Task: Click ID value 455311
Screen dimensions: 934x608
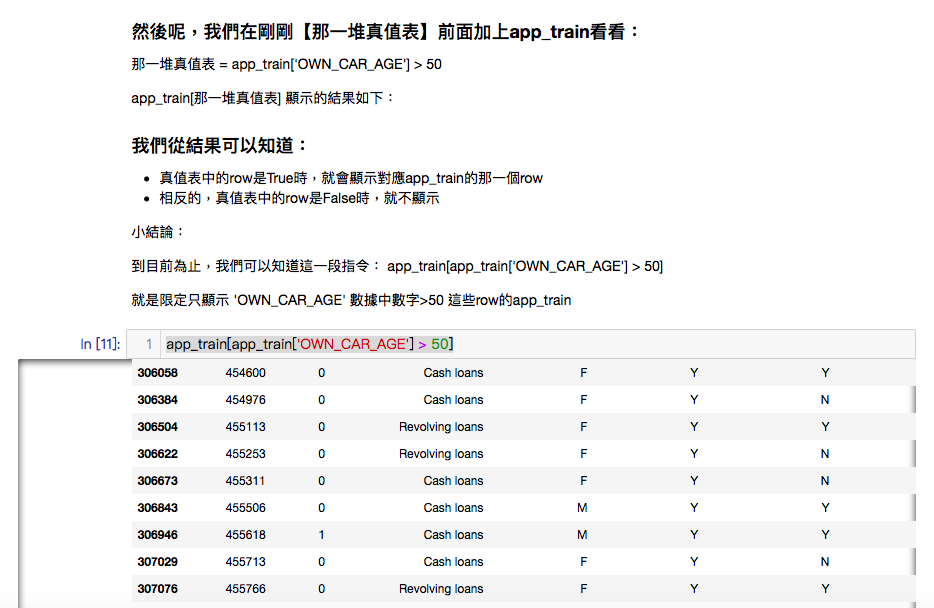Action: (x=245, y=481)
